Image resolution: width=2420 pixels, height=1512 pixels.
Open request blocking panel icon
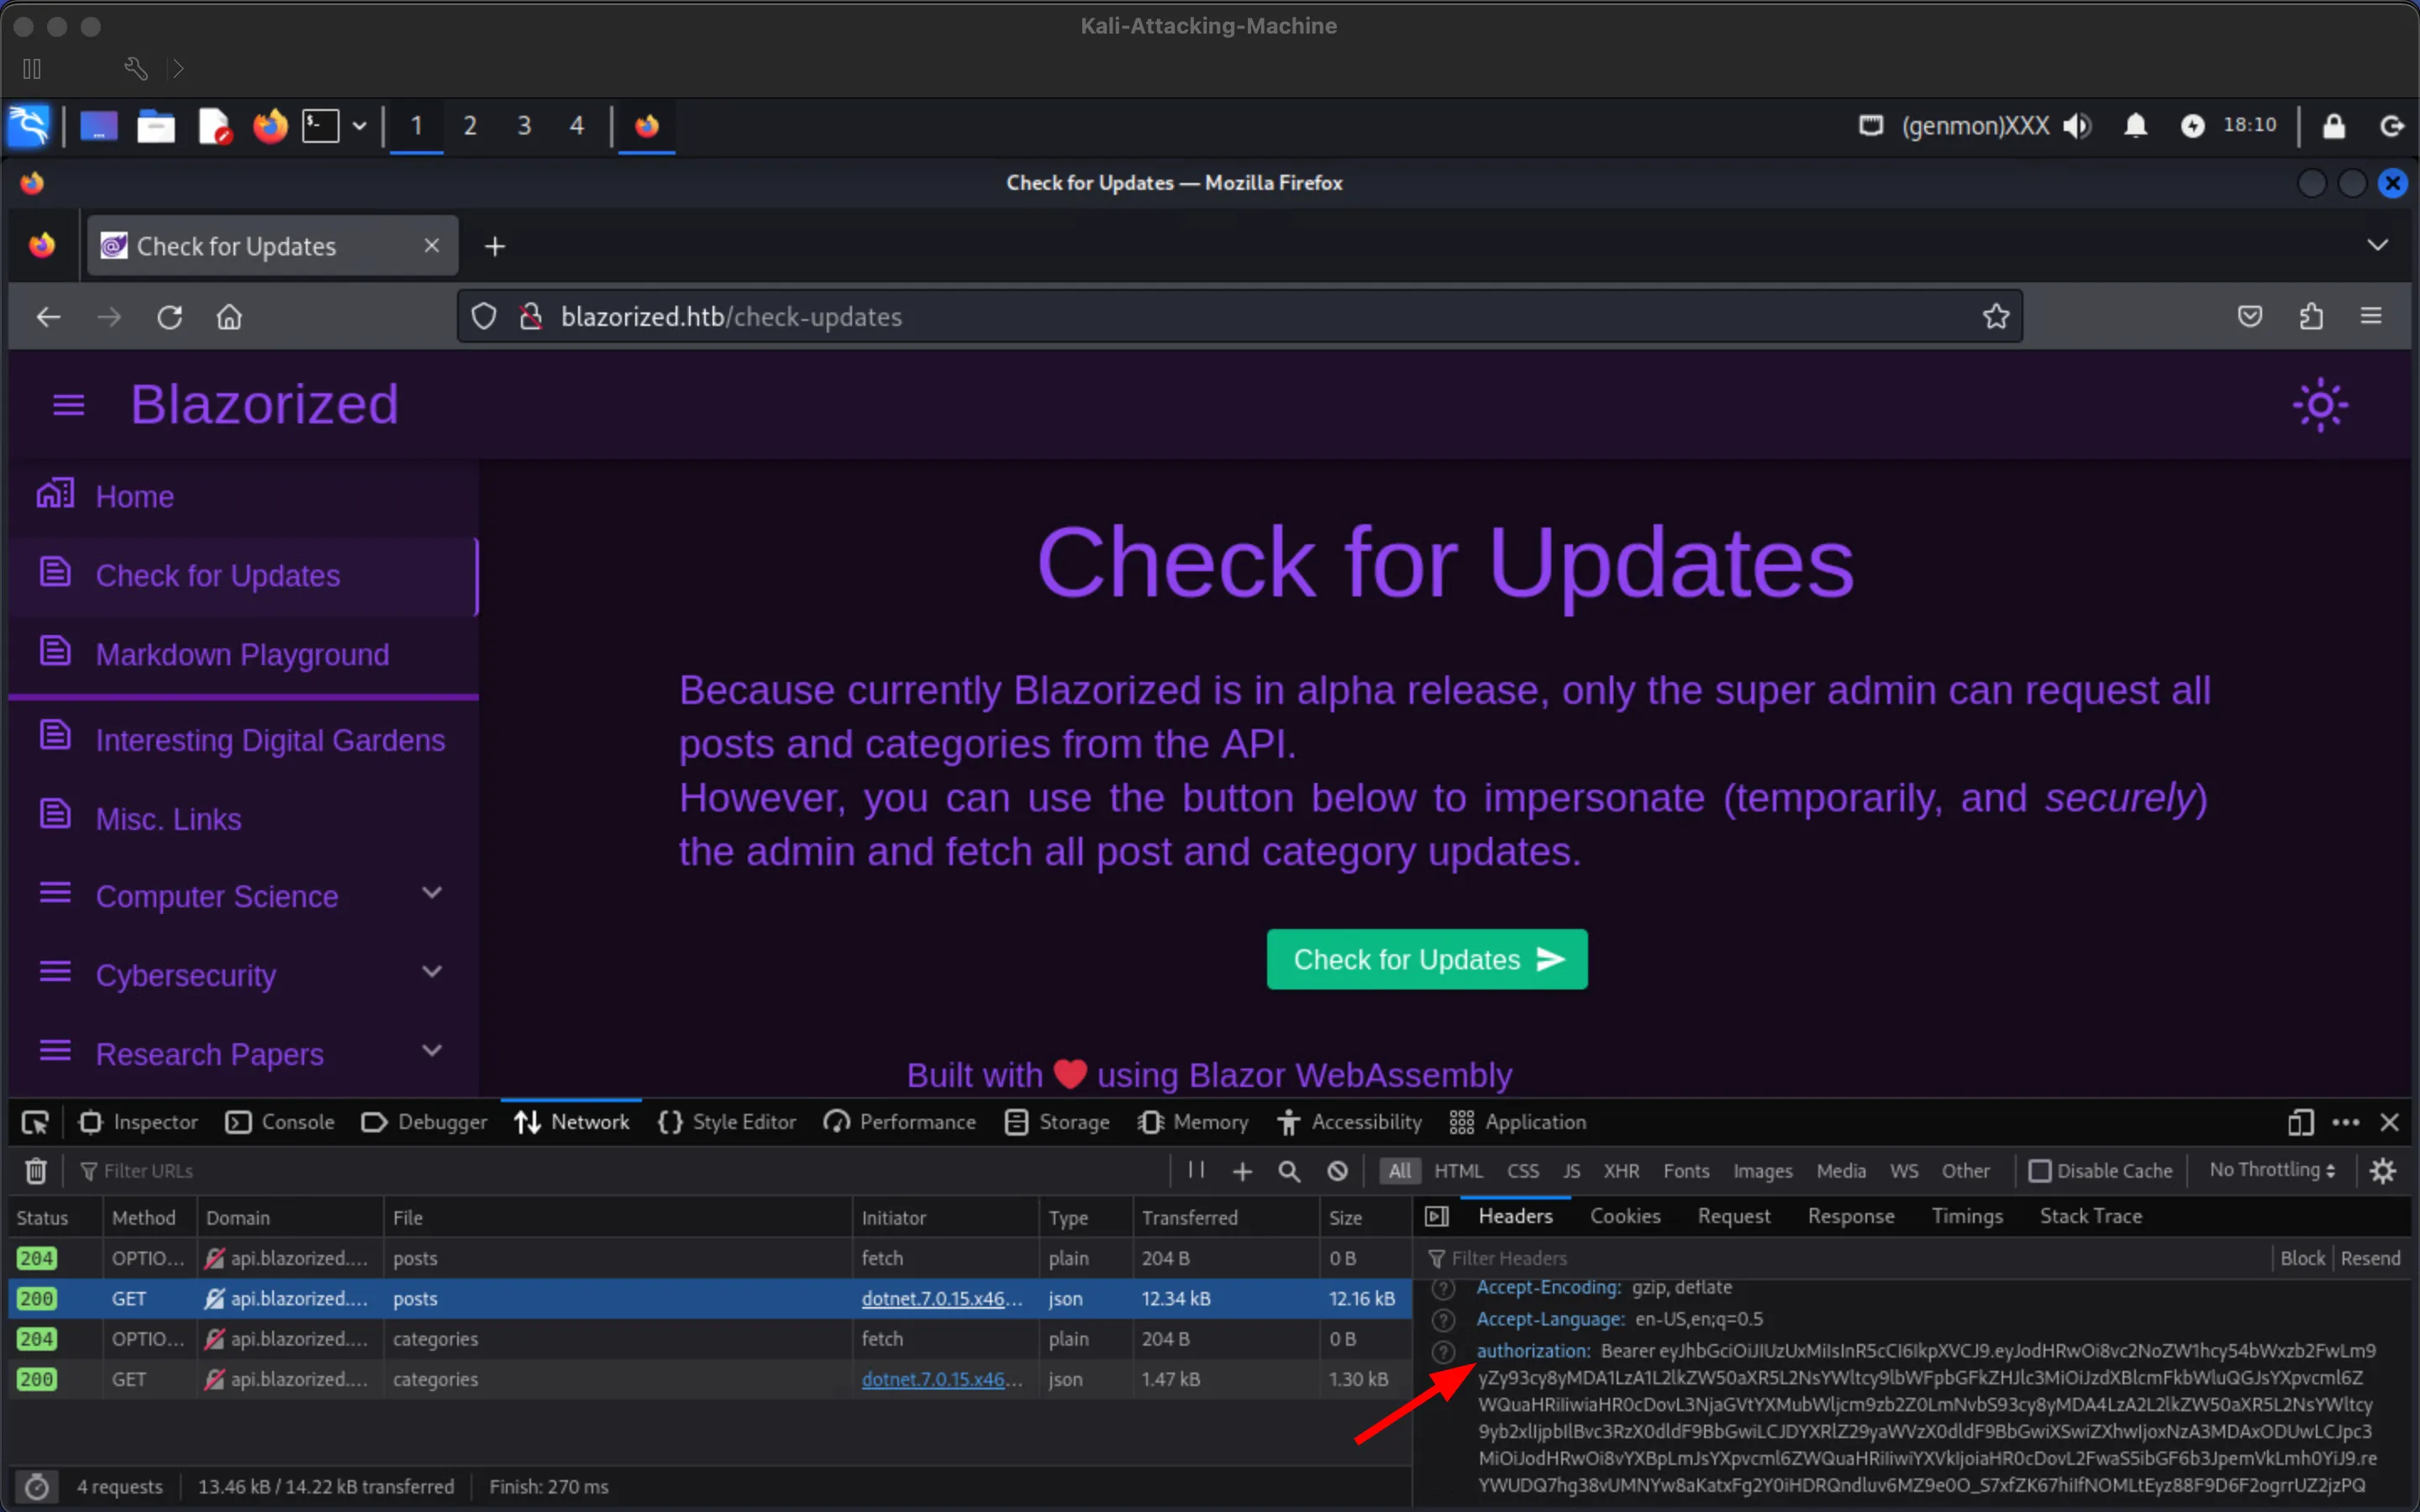[1338, 1171]
